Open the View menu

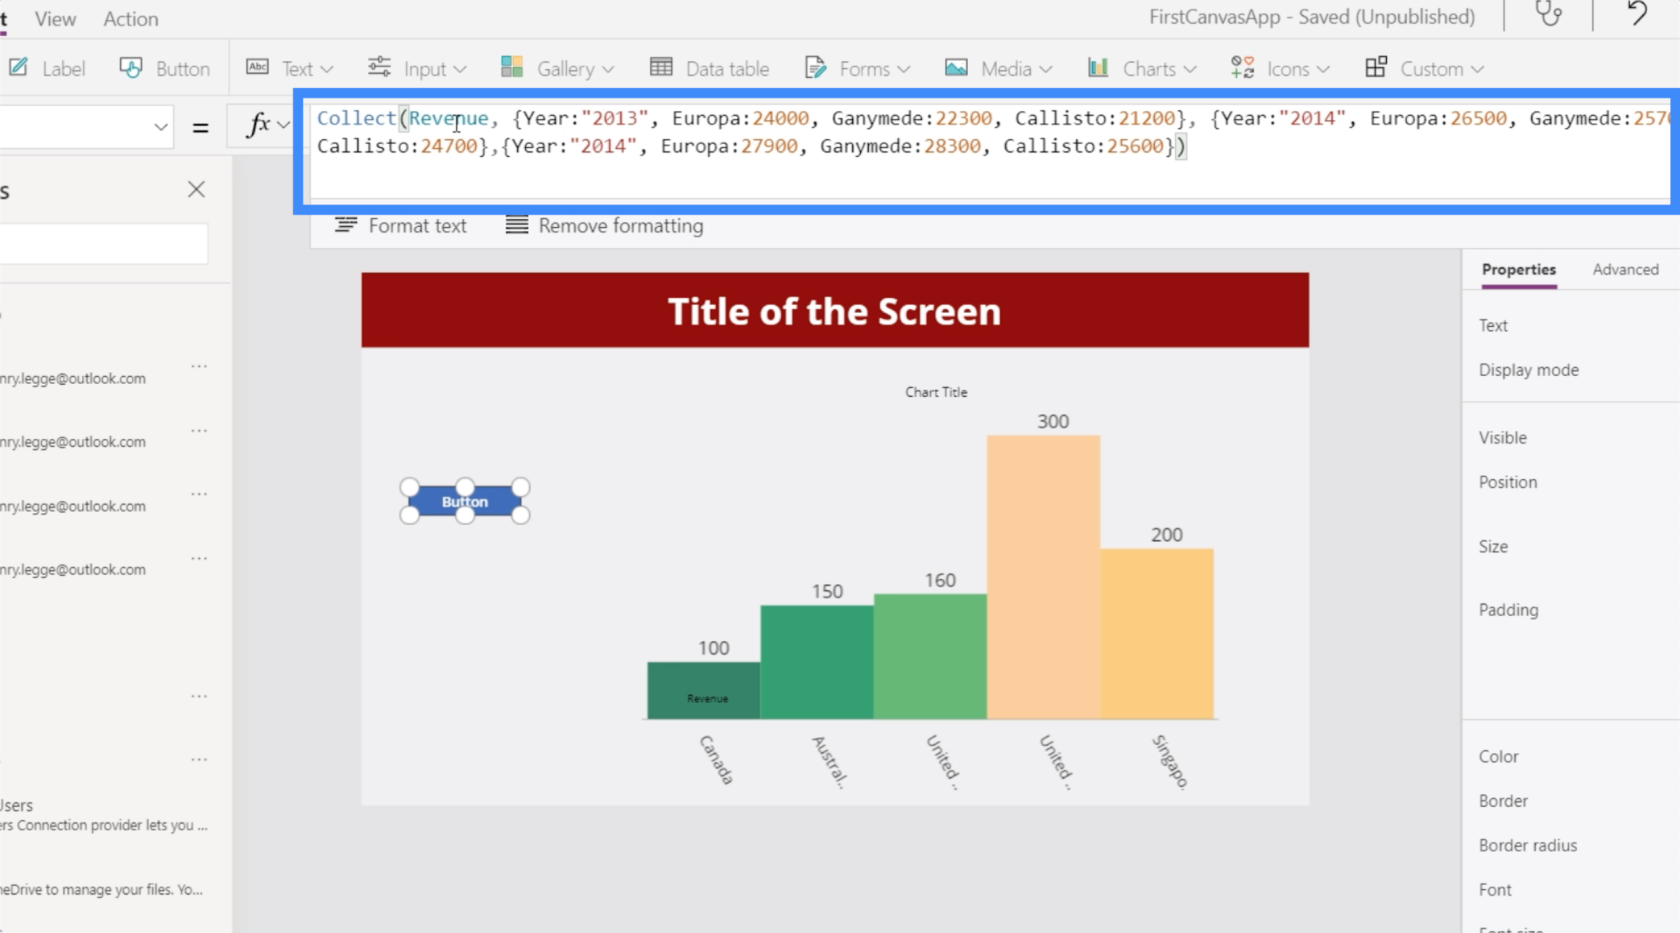coord(55,19)
